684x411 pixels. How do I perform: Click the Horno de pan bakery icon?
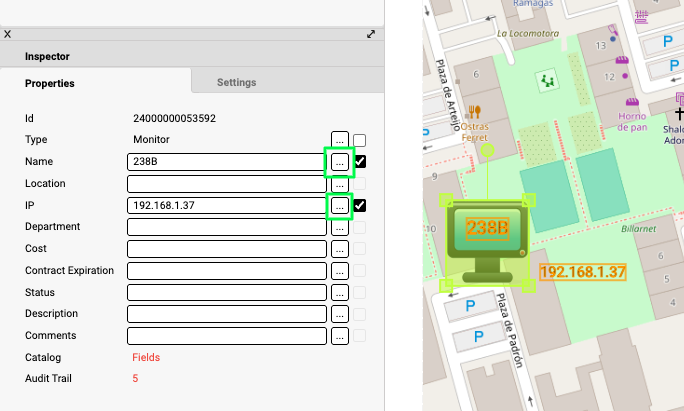pos(632,103)
